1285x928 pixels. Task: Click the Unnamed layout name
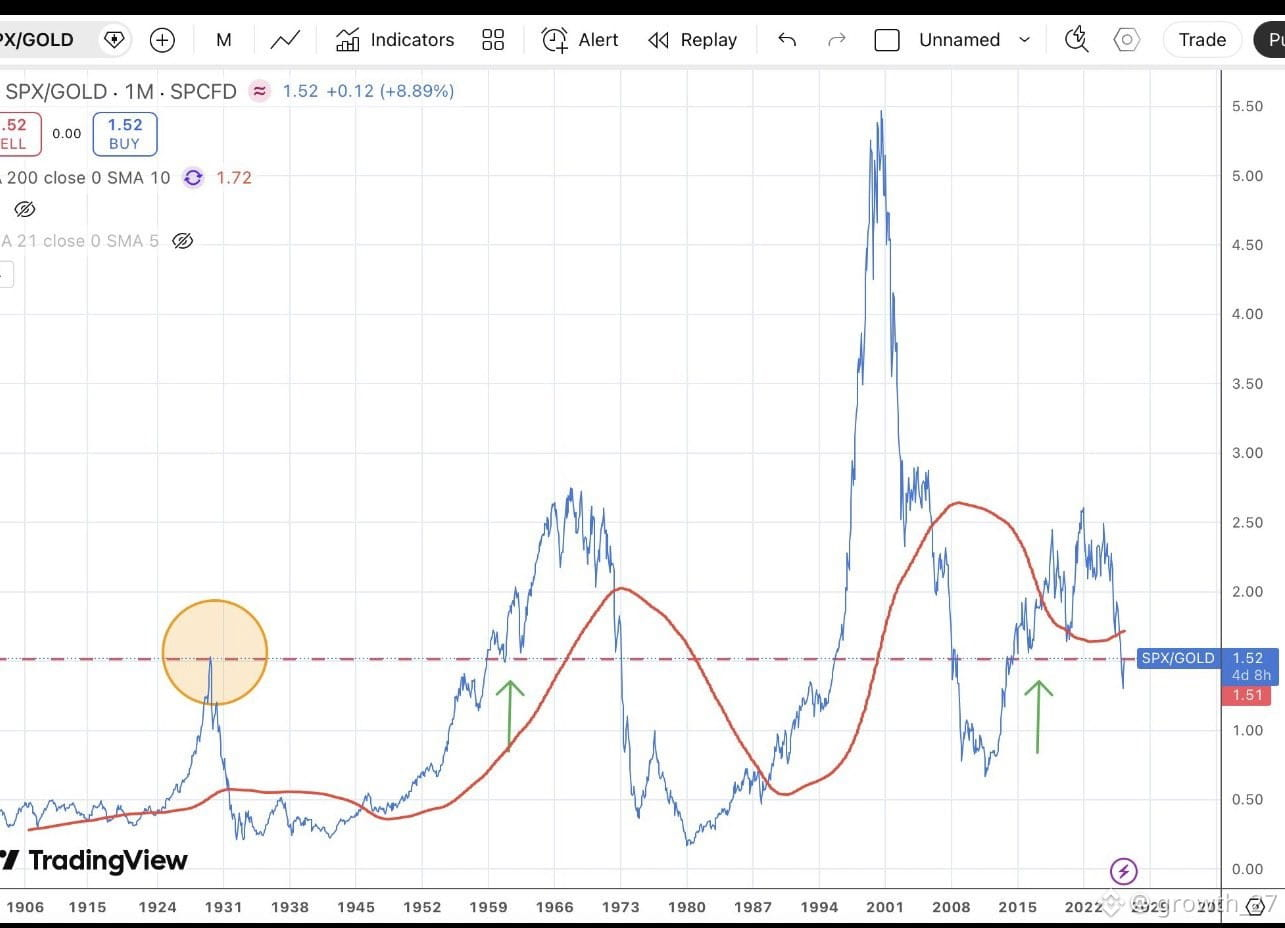tap(960, 40)
